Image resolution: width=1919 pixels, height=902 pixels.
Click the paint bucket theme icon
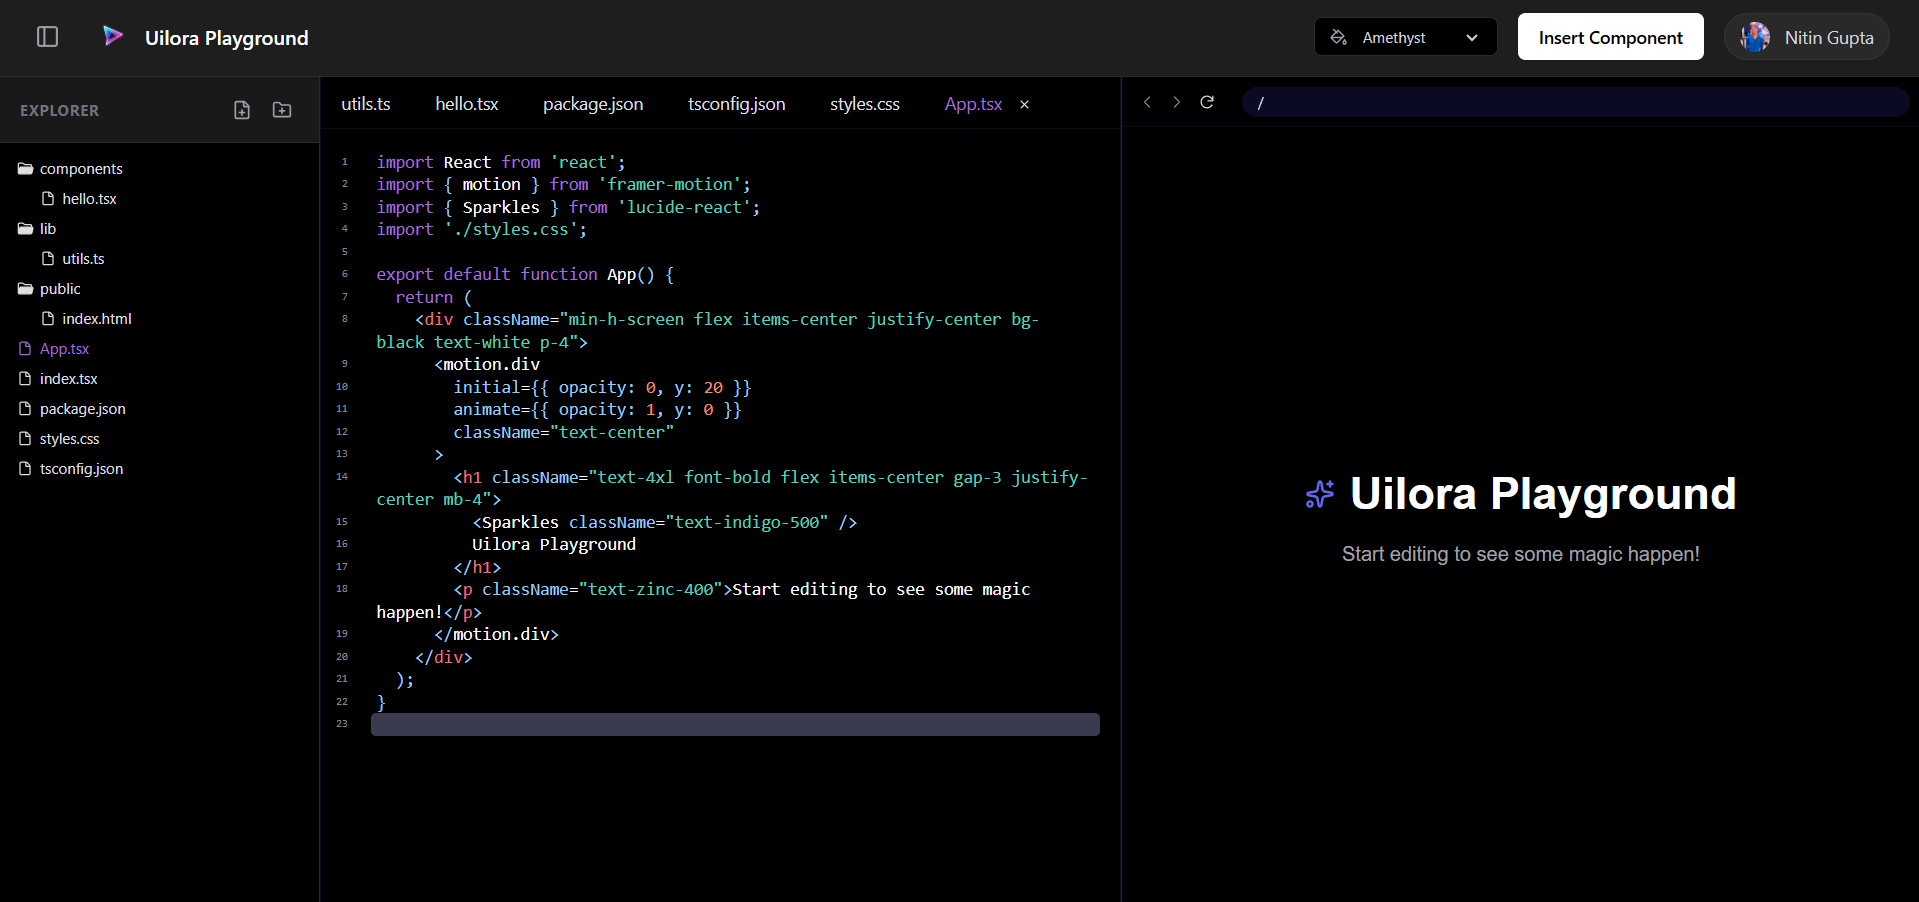[1338, 37]
